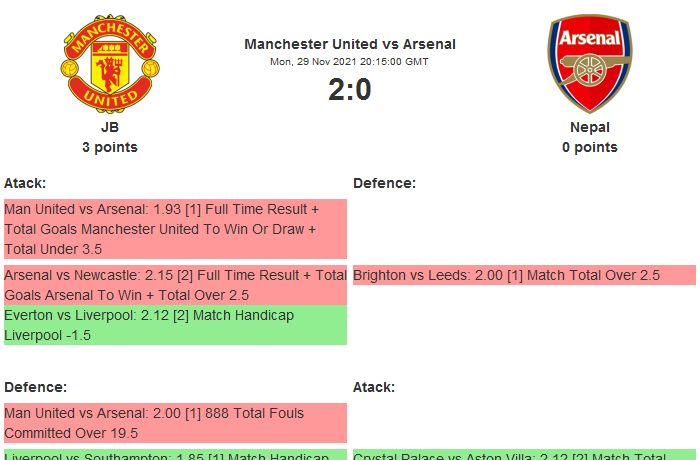The width and height of the screenshot is (700, 460).
Task: Click the Manchester United vs Arsenal match title
Action: 350,44
